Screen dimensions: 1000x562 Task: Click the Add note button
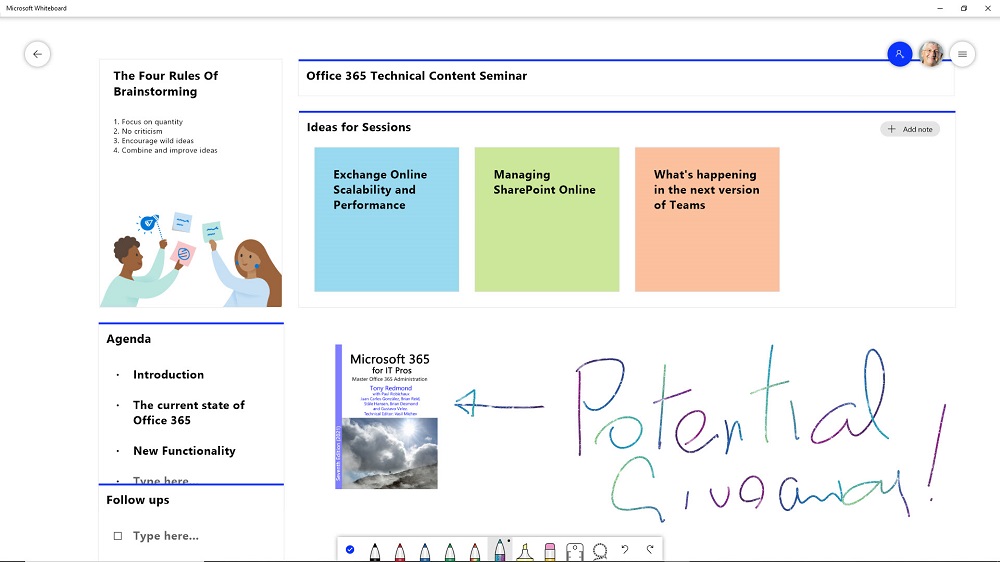click(910, 129)
